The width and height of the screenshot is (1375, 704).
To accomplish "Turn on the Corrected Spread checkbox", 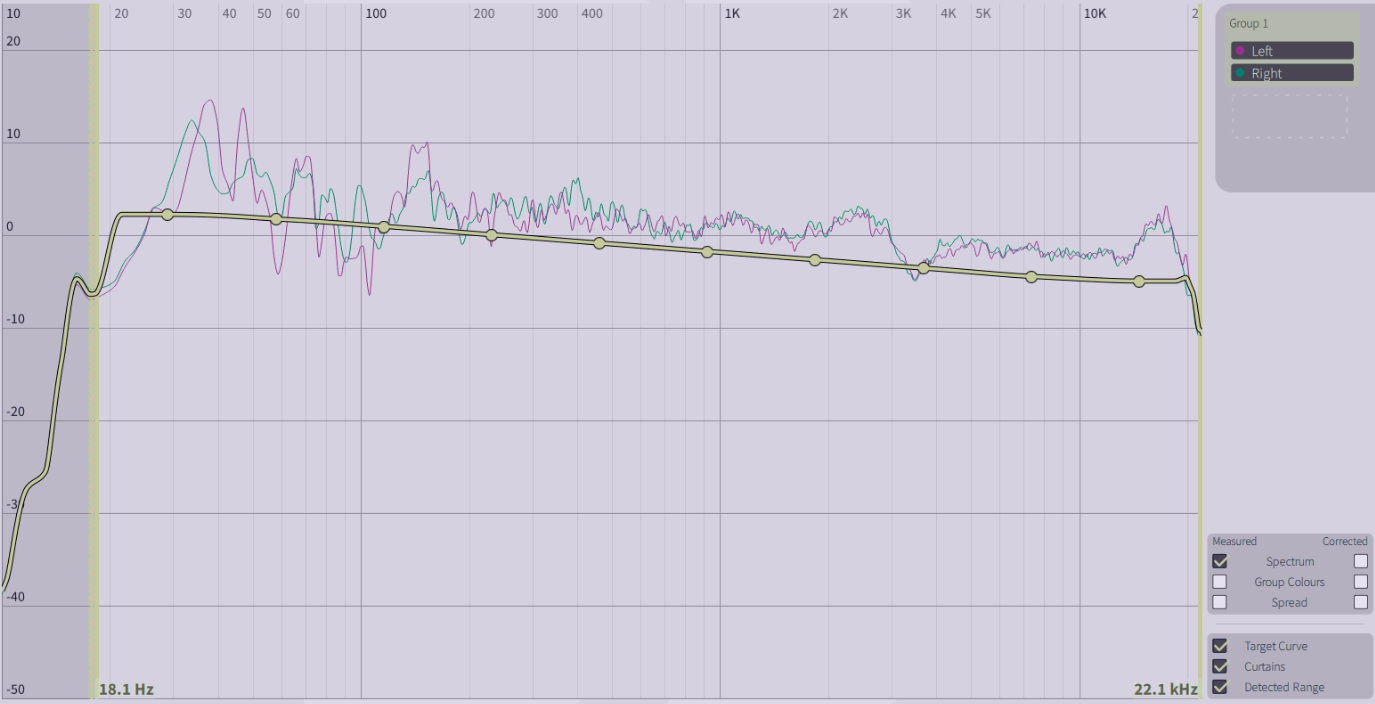I will click(1360, 602).
